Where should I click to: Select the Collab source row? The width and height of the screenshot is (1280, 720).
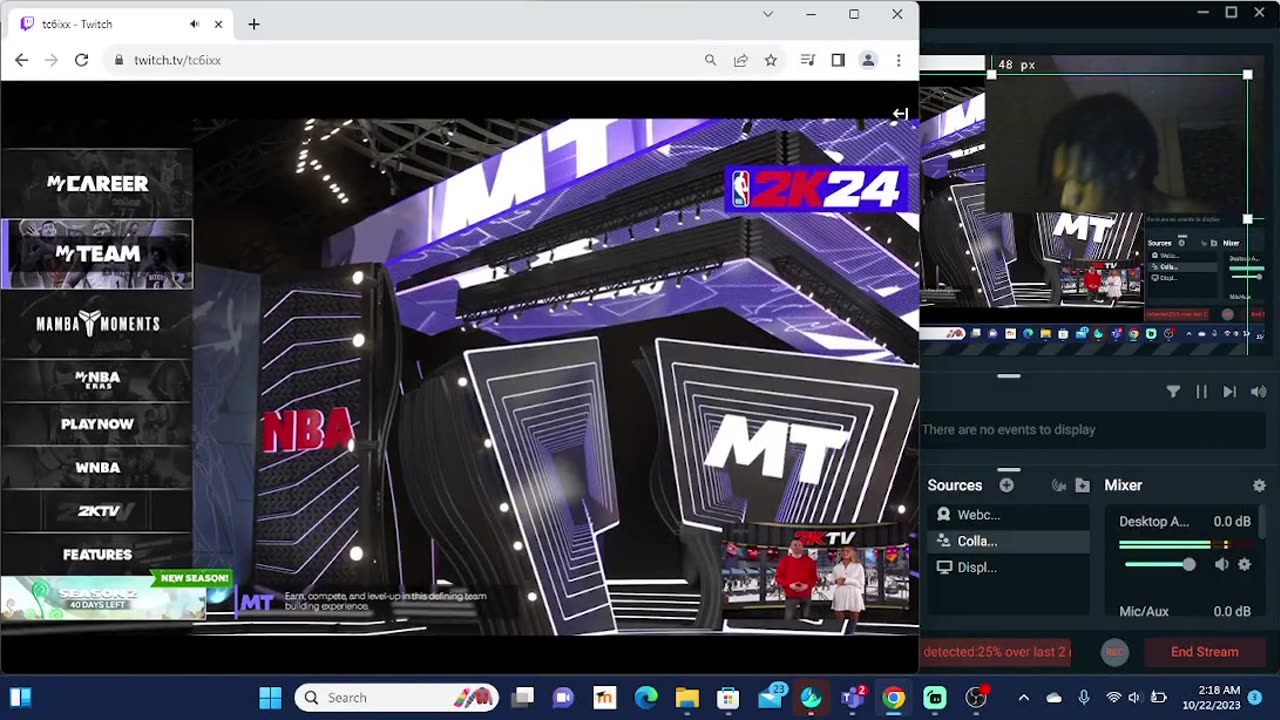1008,541
